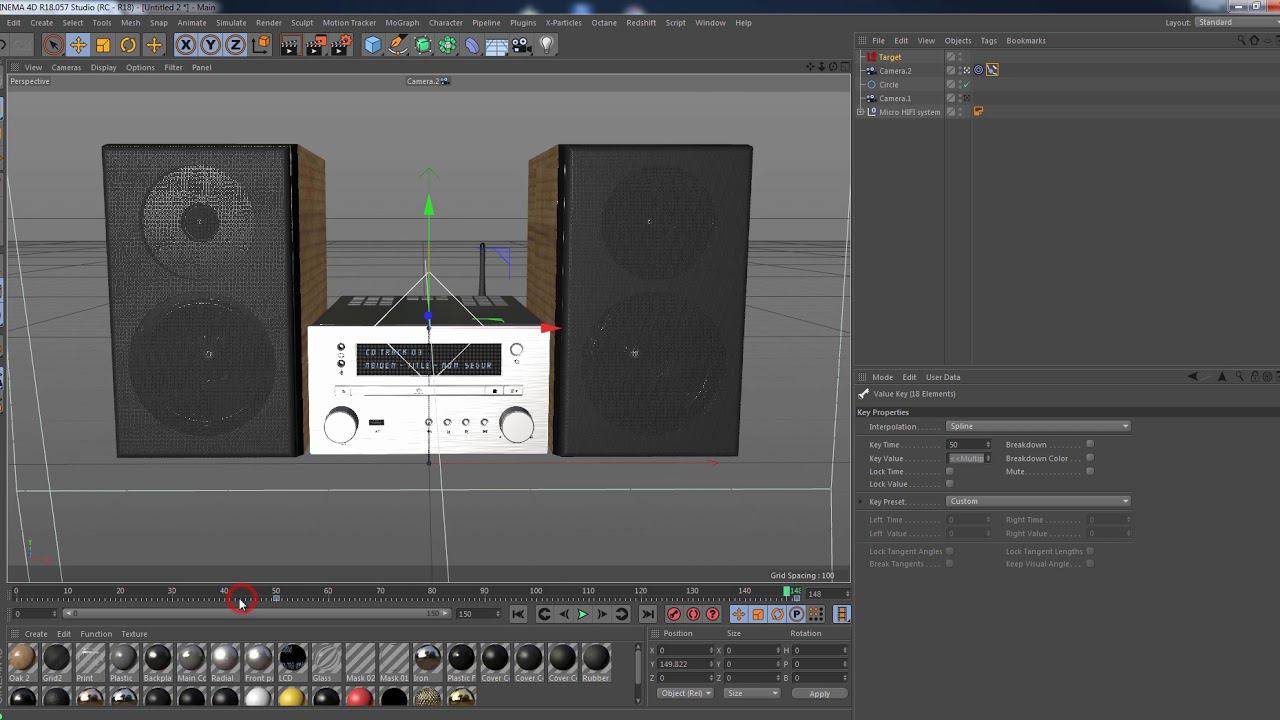1280x720 pixels.
Task: Open the green generator cube icon
Action: pyautogui.click(x=423, y=45)
